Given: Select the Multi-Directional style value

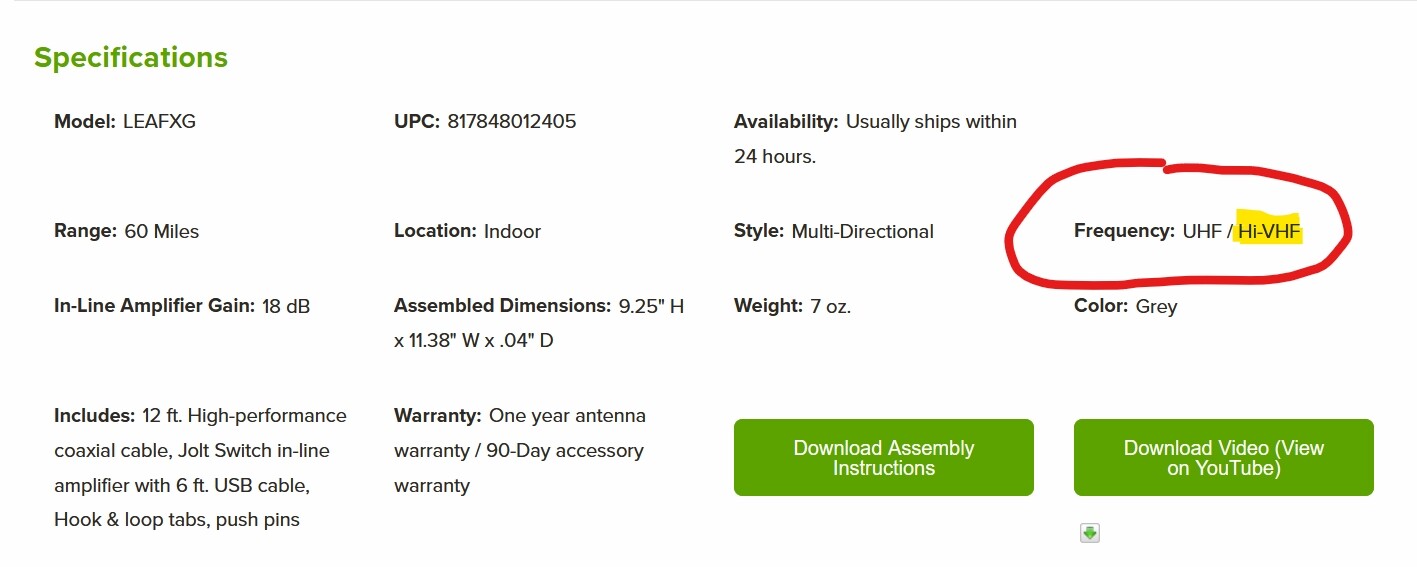Looking at the screenshot, I should pyautogui.click(x=862, y=231).
